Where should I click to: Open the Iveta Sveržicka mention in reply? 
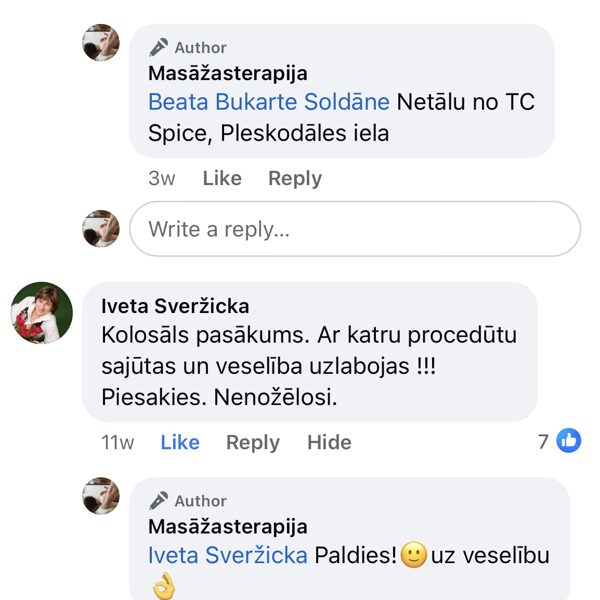pos(227,555)
